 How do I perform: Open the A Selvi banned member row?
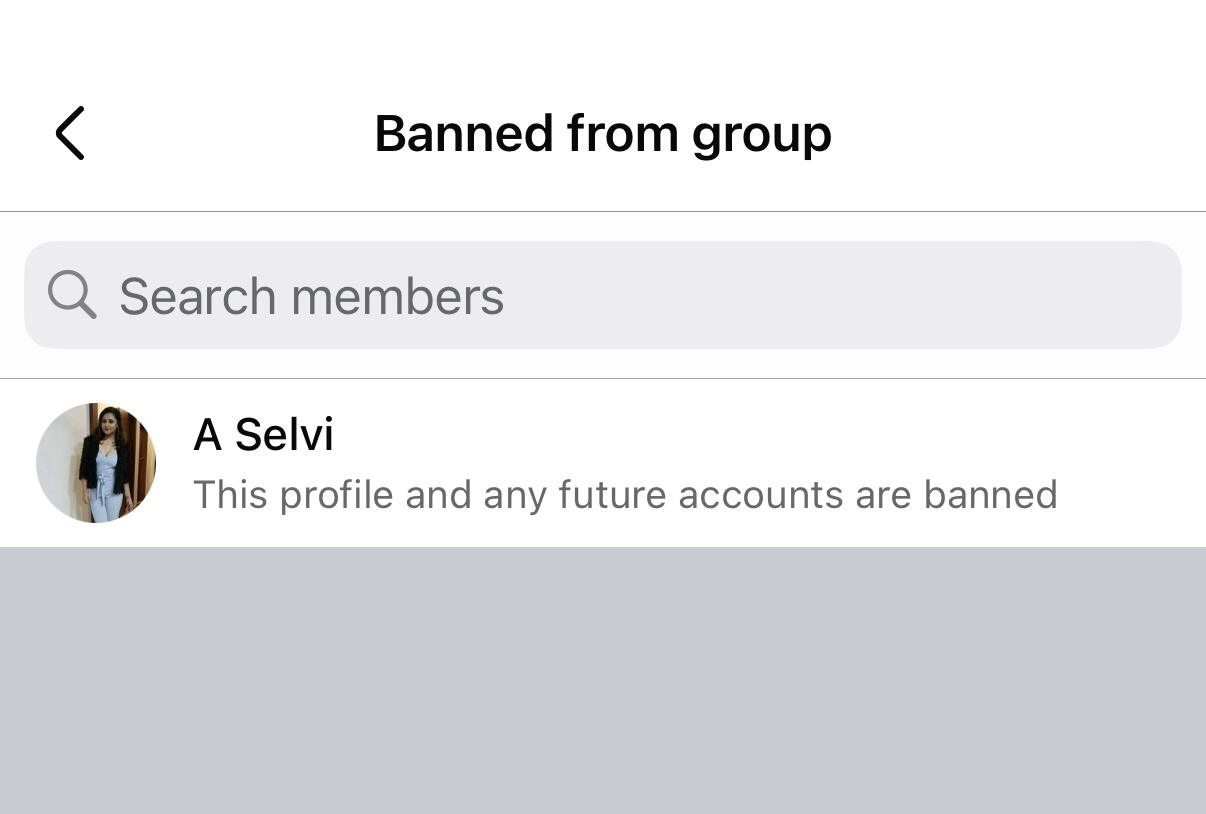click(x=603, y=463)
